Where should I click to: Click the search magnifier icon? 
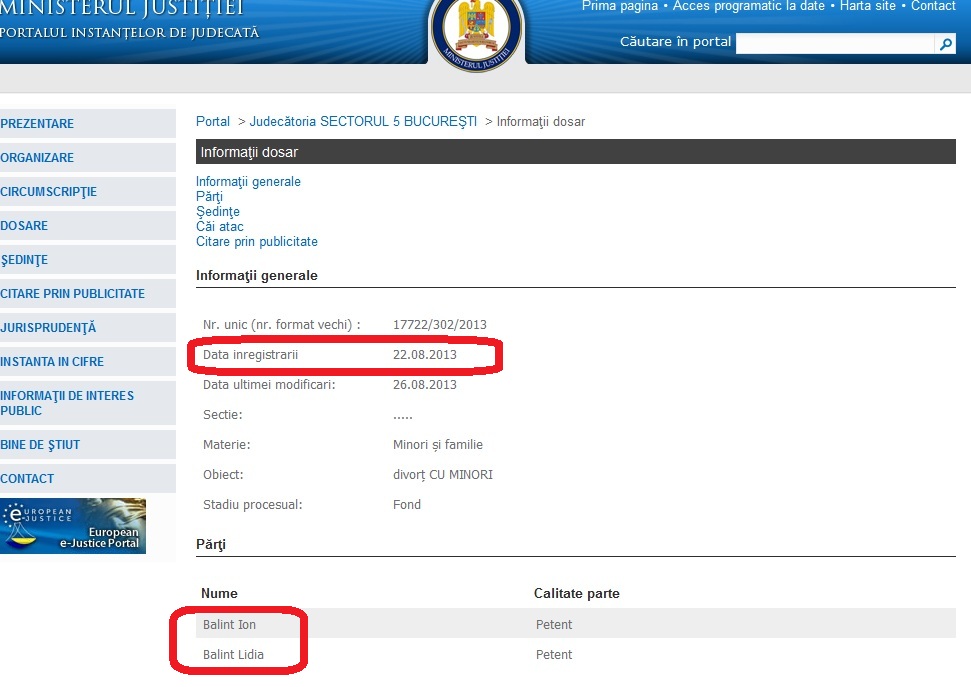(x=946, y=43)
